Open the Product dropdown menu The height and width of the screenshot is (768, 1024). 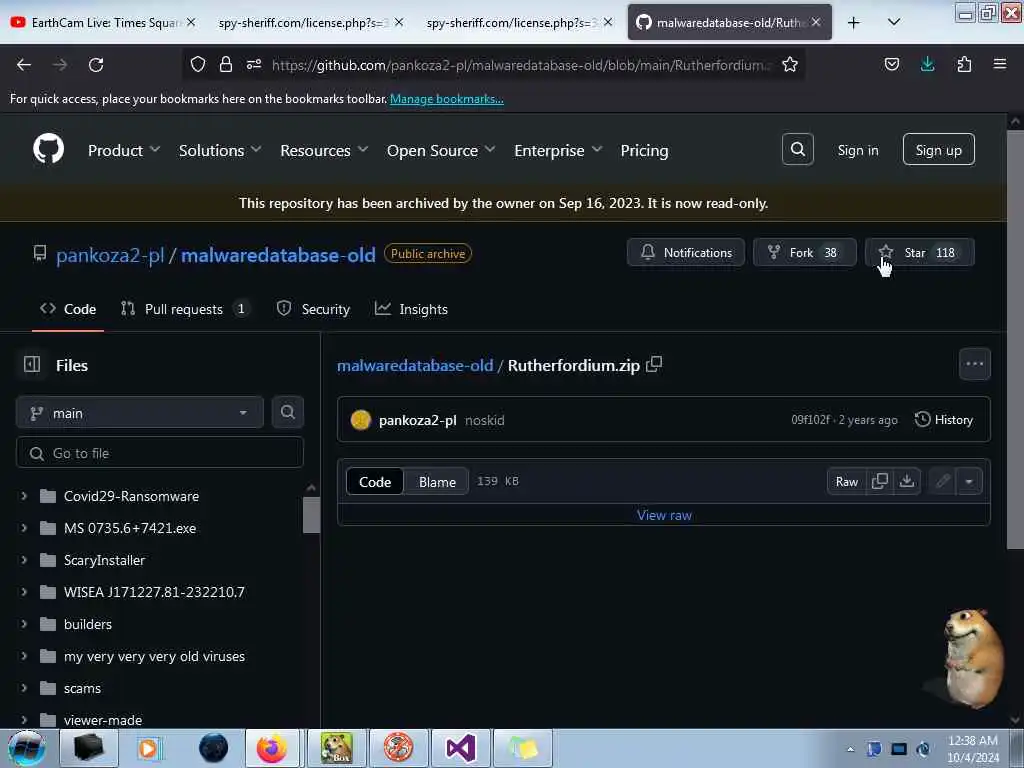(x=124, y=150)
